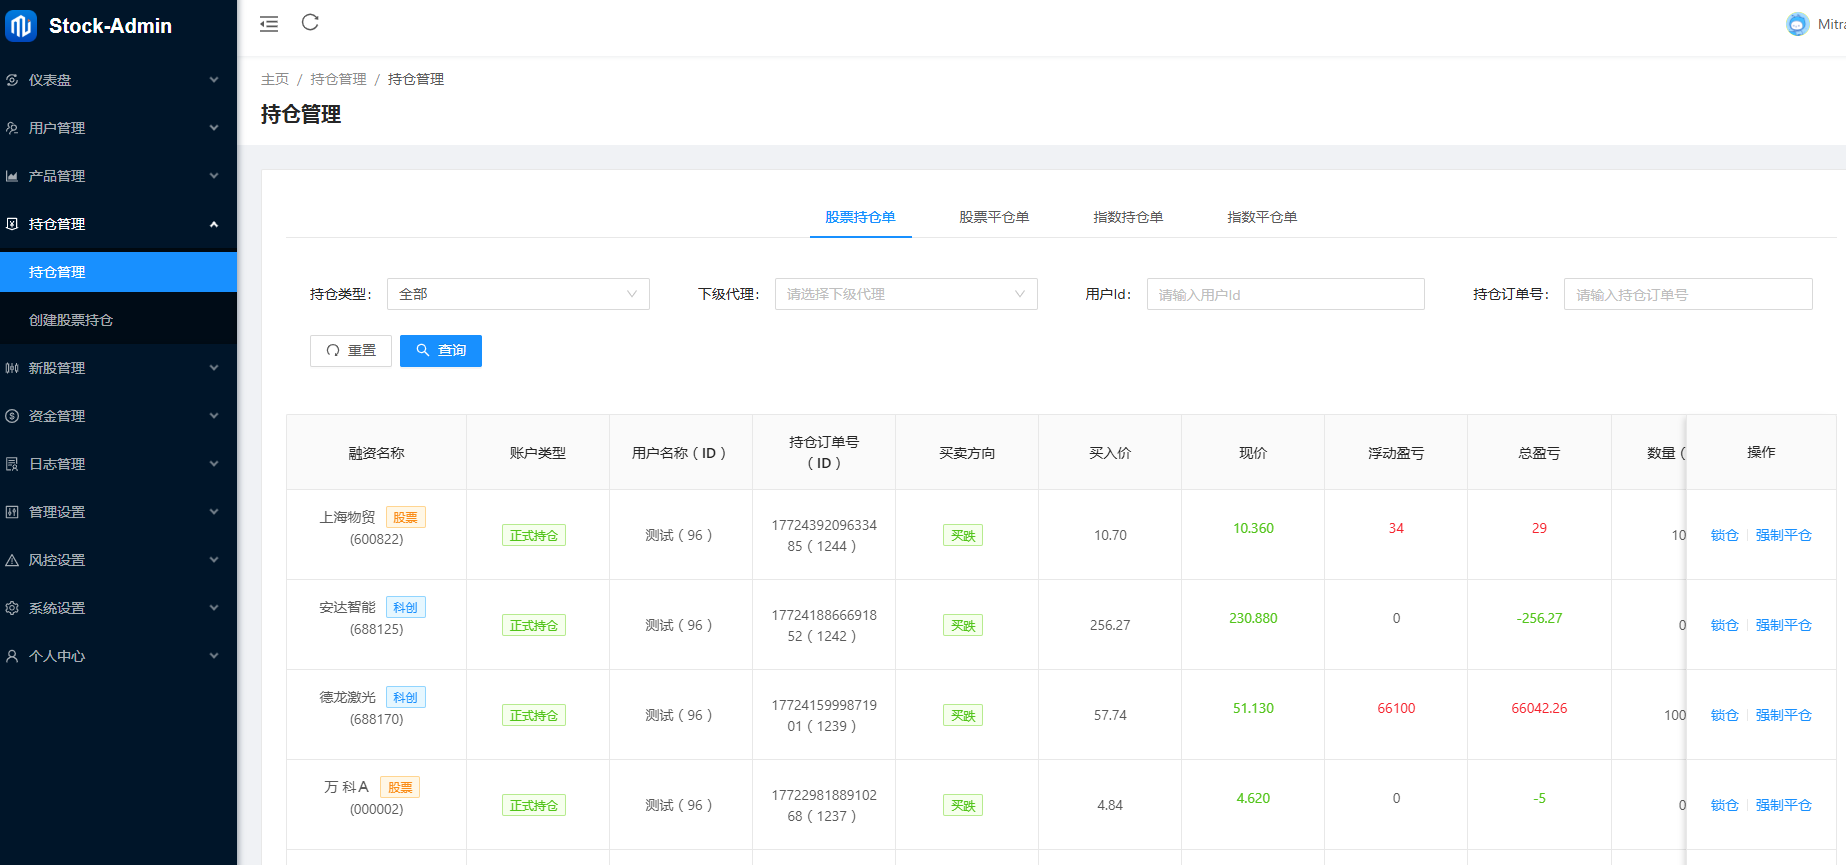The width and height of the screenshot is (1846, 865).
Task: Click the 重置 reset button
Action: 350,351
